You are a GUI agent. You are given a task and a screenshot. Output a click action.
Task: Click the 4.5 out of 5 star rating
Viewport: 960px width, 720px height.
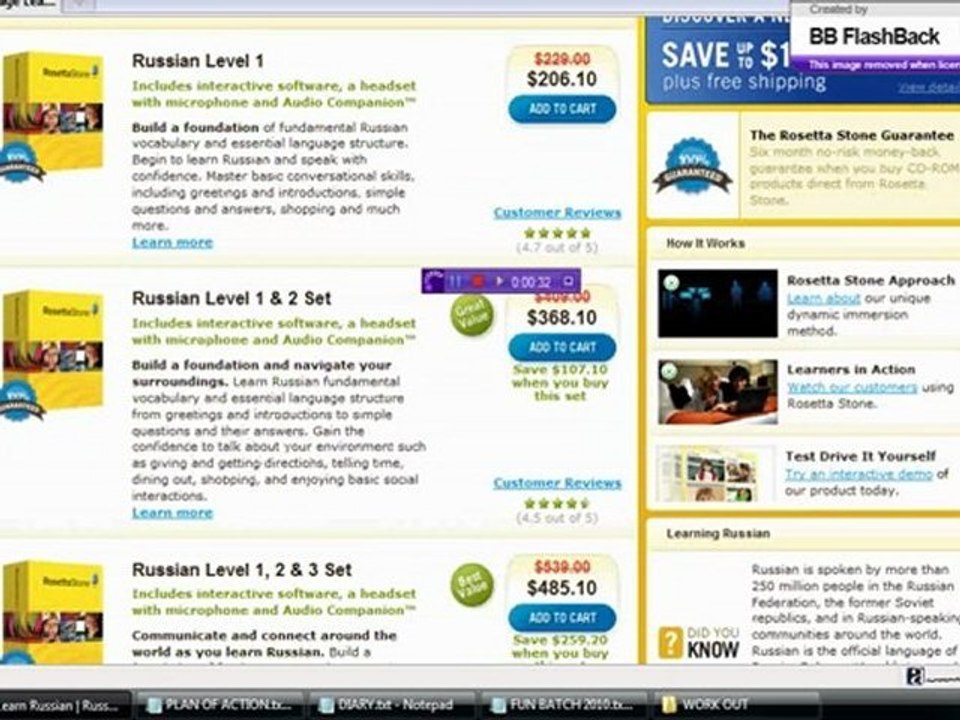point(557,503)
